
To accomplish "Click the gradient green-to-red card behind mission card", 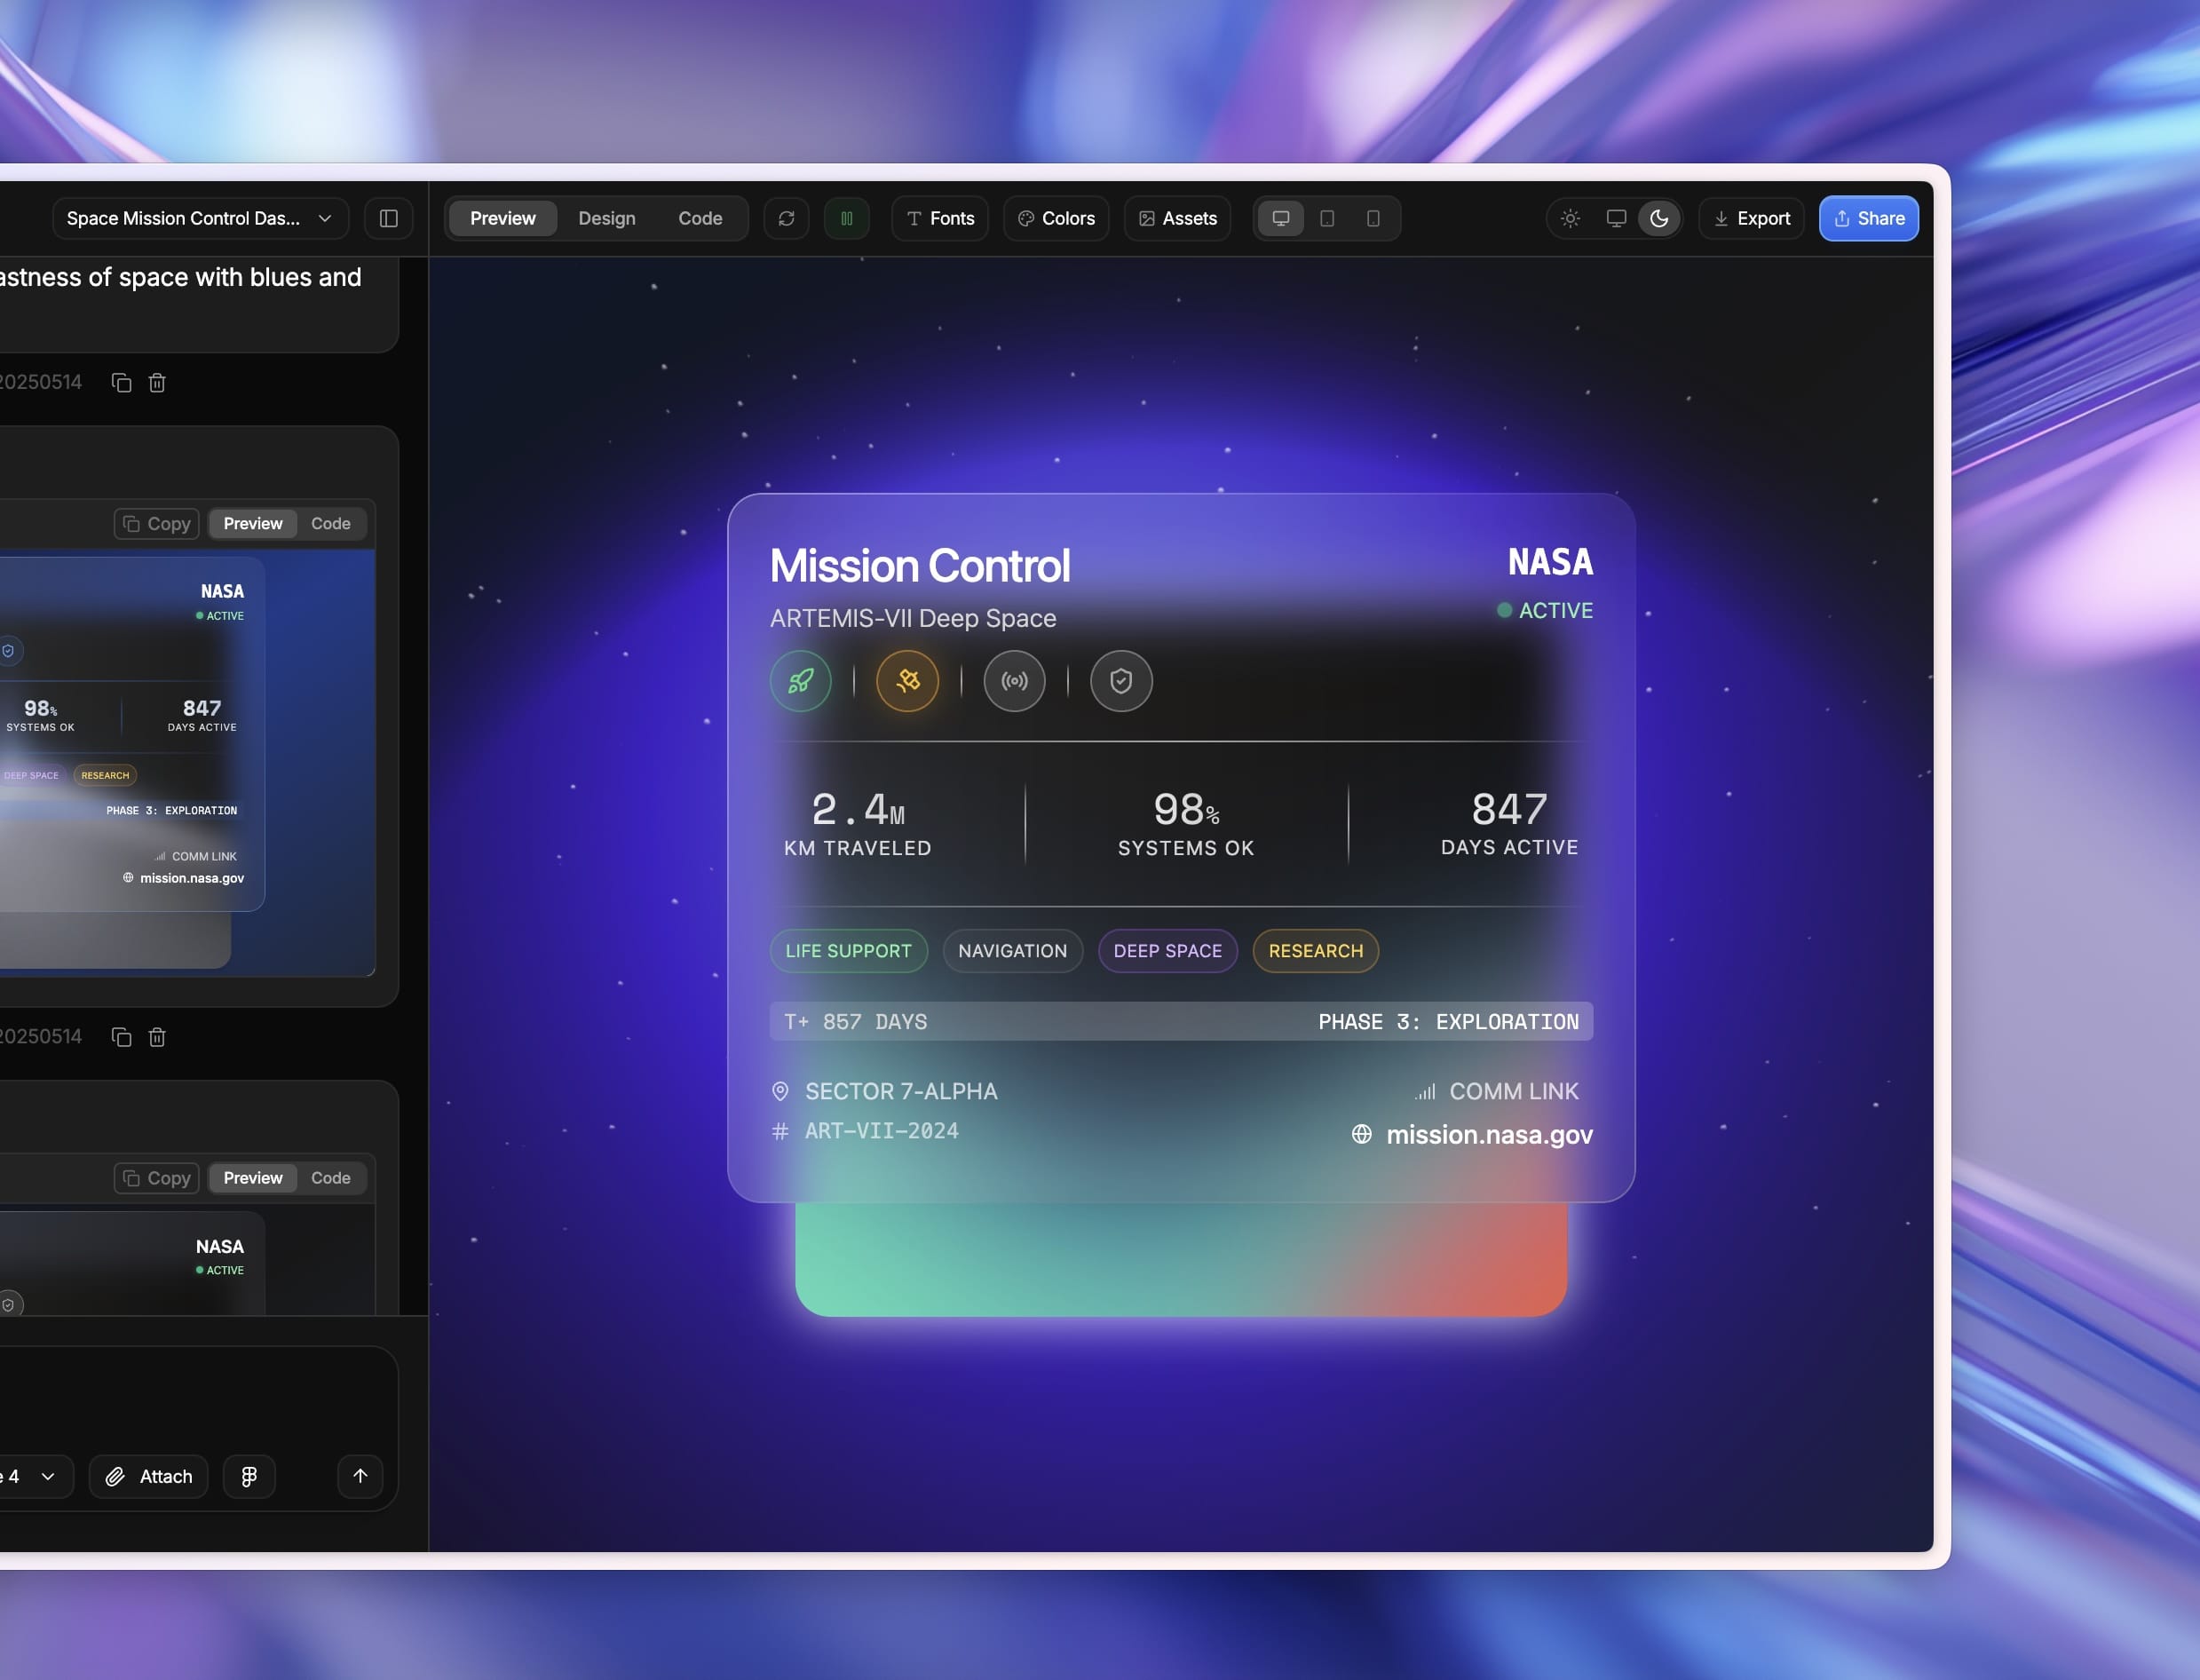I will 1181,1259.
